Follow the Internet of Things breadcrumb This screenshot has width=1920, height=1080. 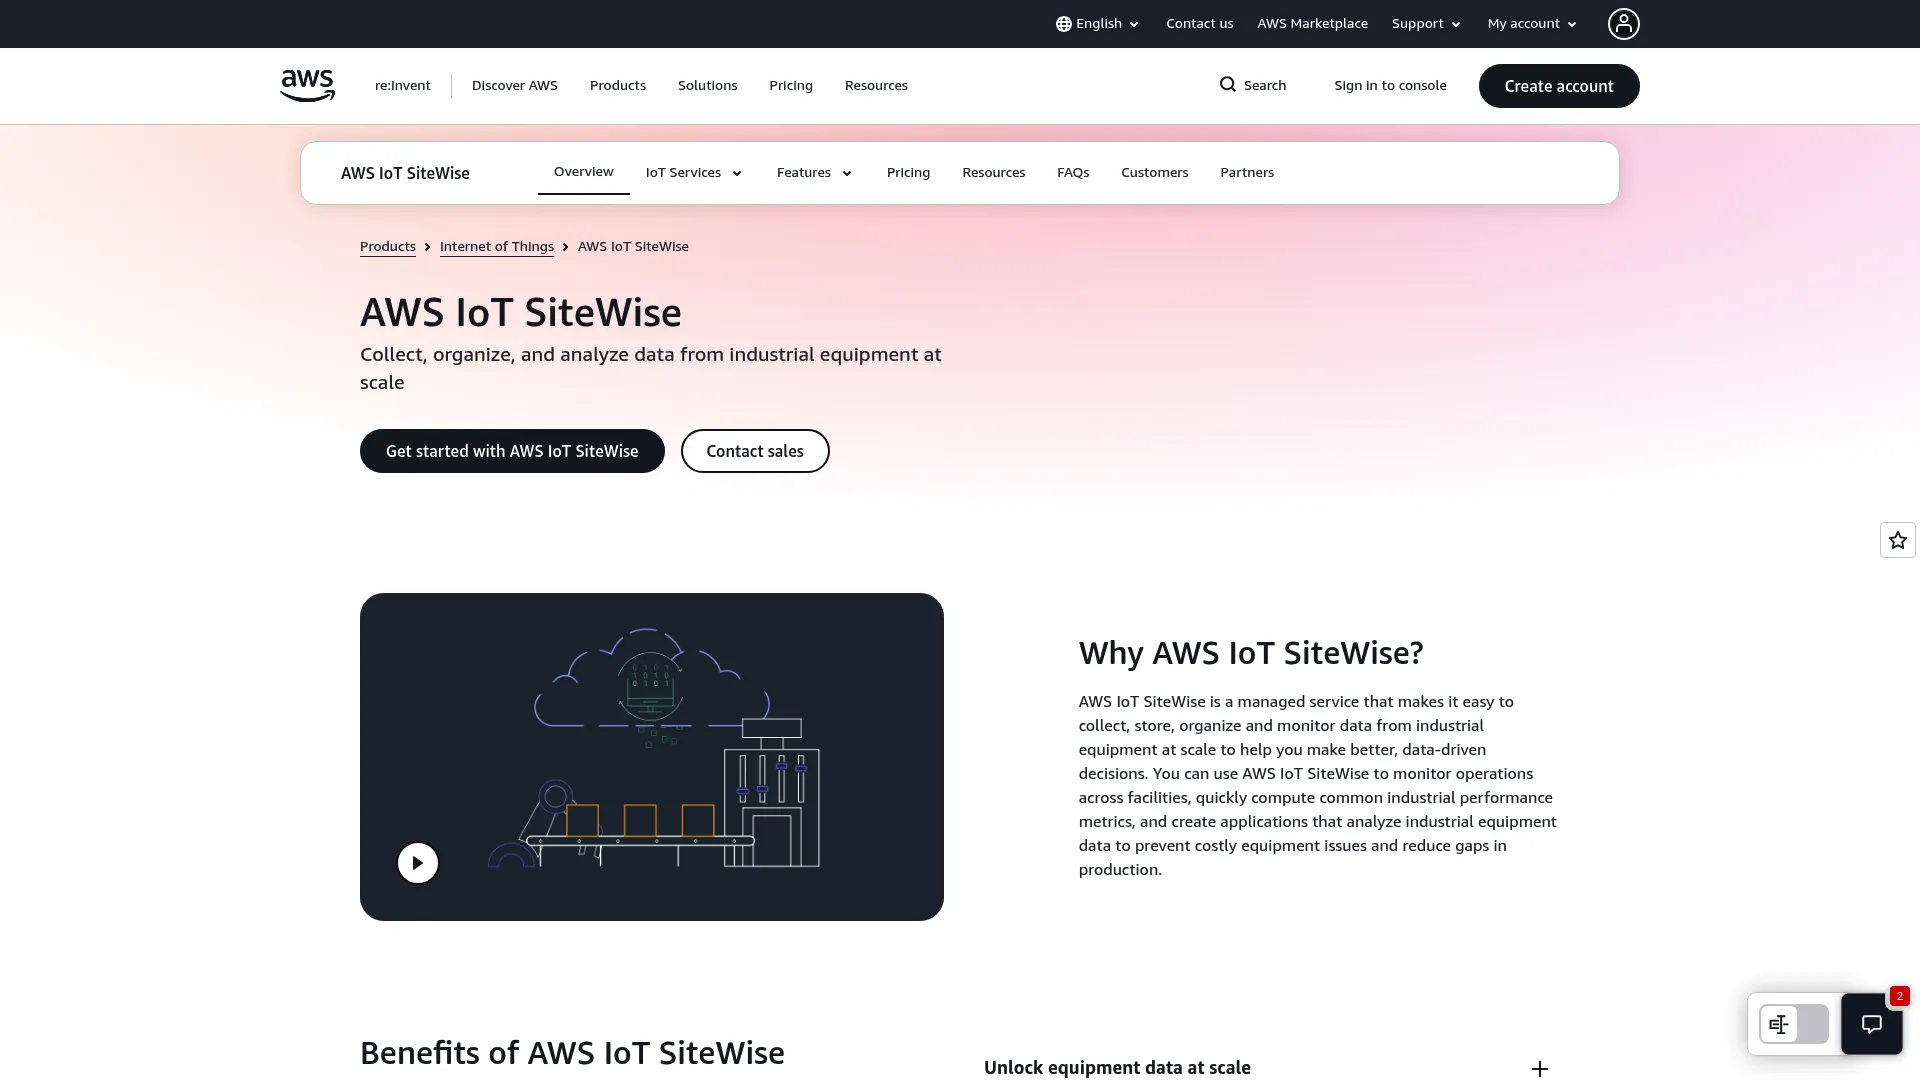click(497, 247)
